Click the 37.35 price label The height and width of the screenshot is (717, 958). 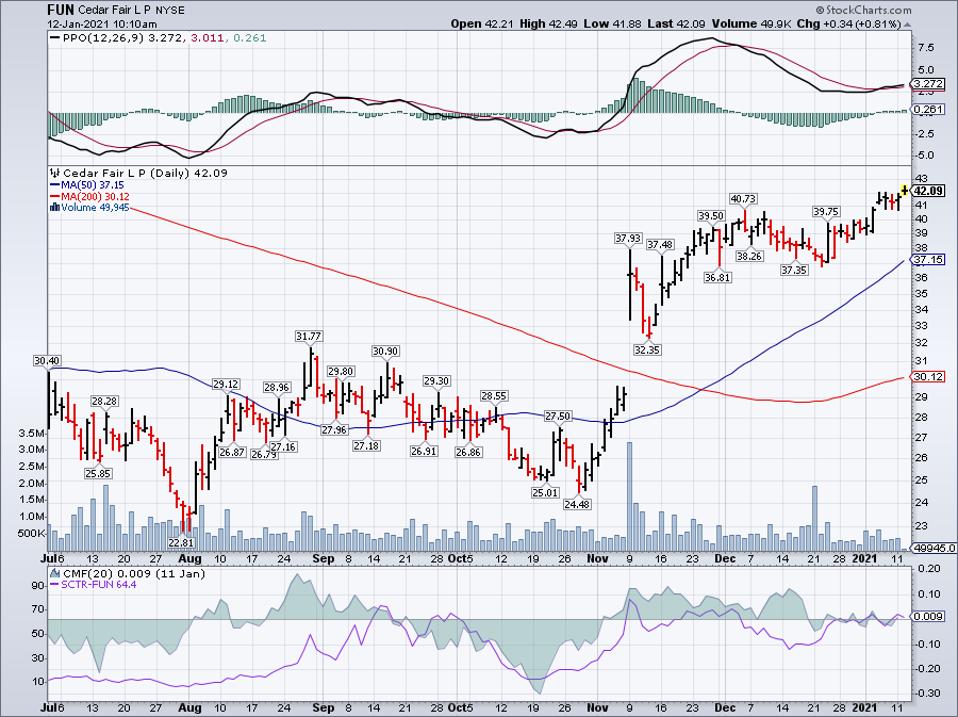click(x=794, y=270)
